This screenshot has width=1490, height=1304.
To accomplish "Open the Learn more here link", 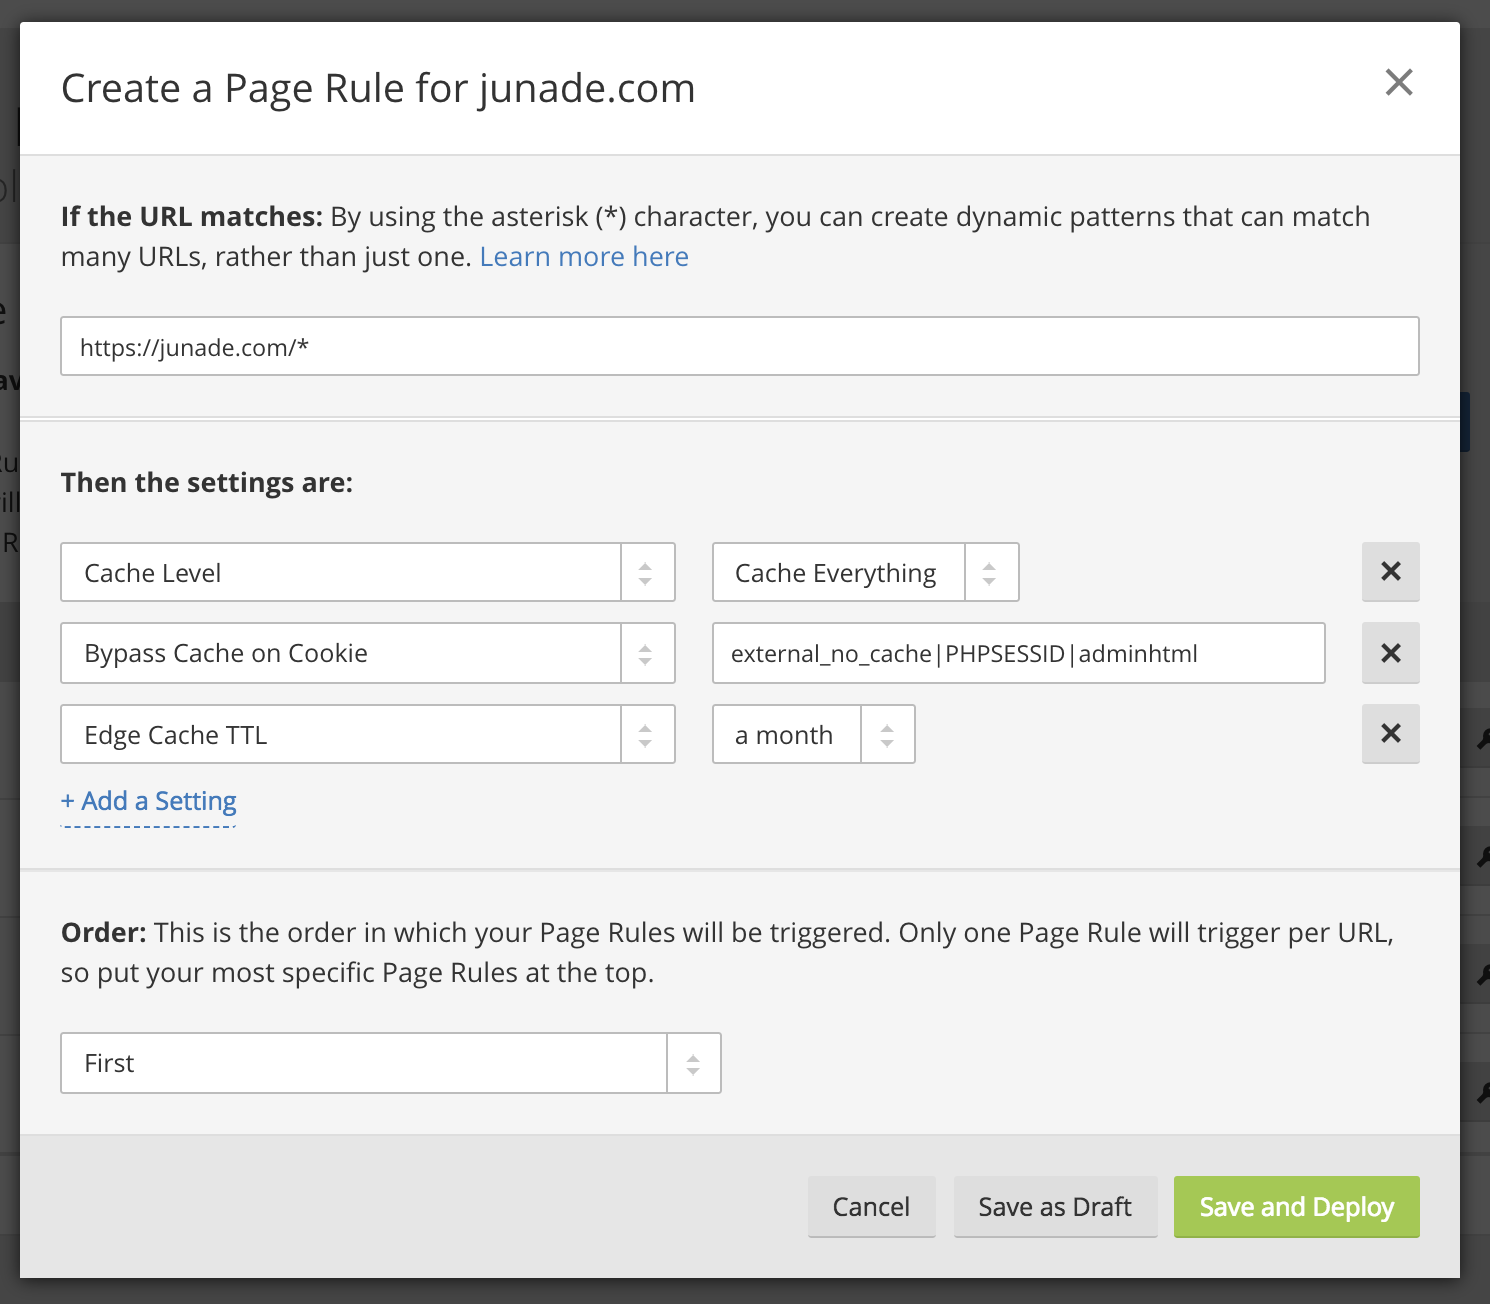I will point(584,257).
